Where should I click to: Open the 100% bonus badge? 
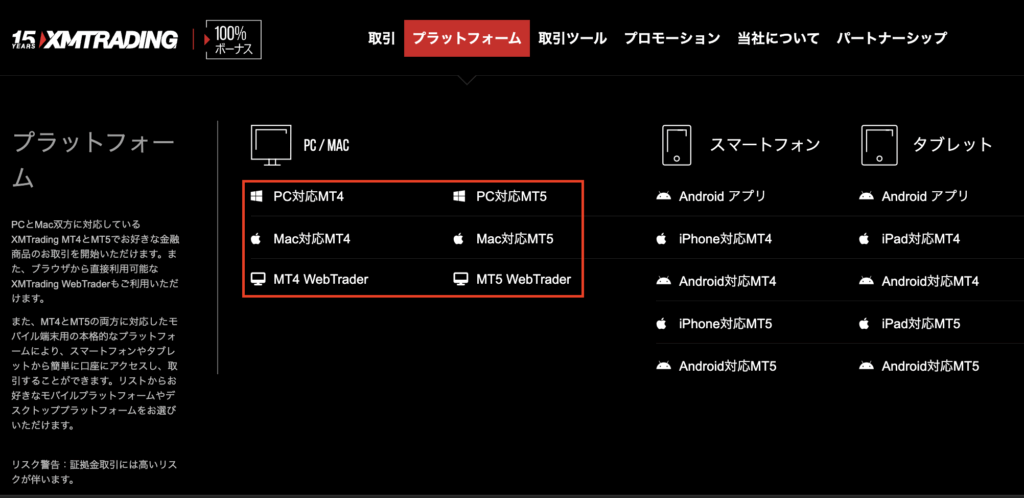click(x=233, y=40)
